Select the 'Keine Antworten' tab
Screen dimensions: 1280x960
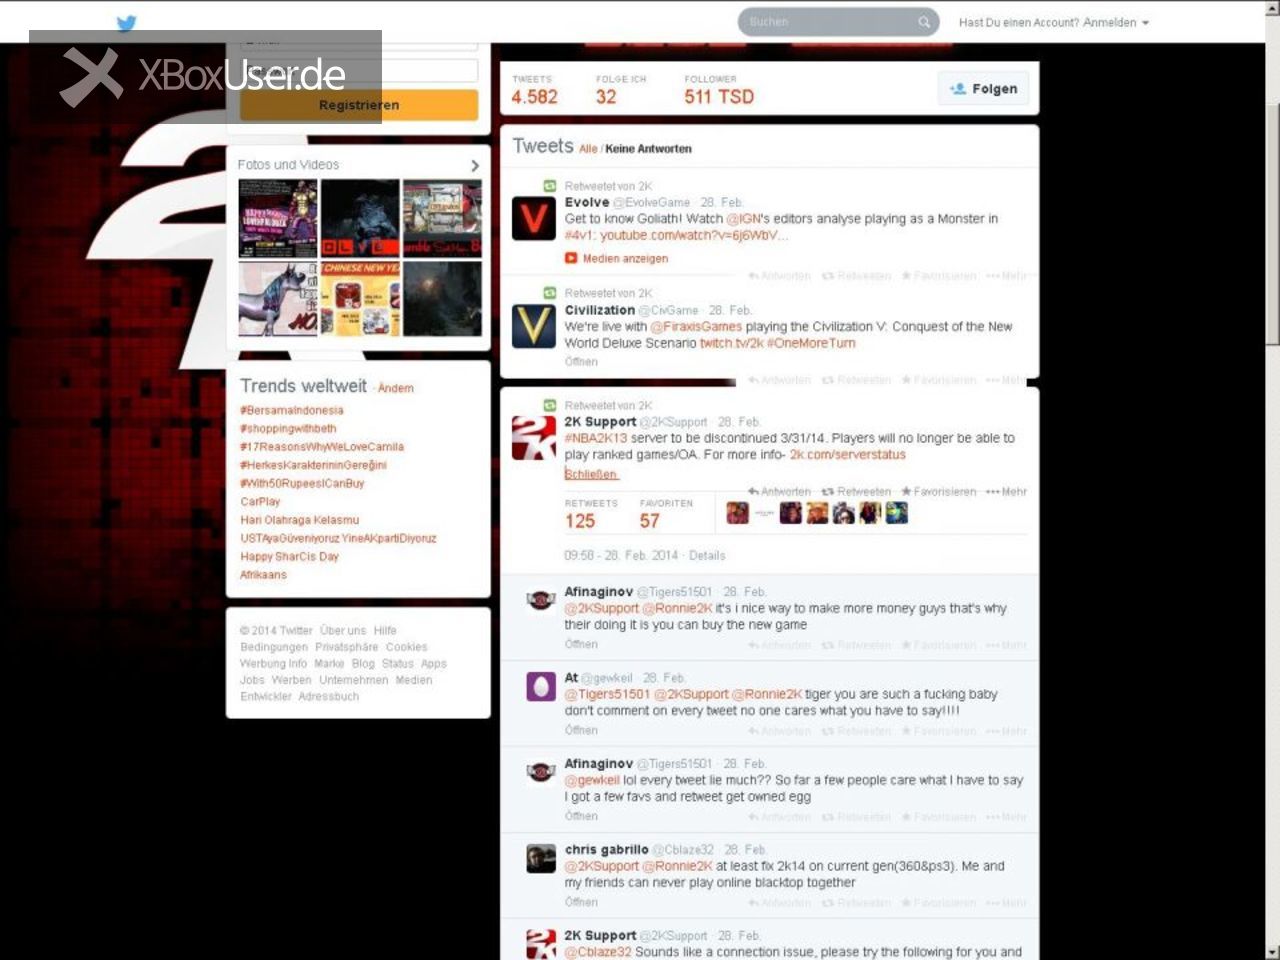[x=648, y=149]
